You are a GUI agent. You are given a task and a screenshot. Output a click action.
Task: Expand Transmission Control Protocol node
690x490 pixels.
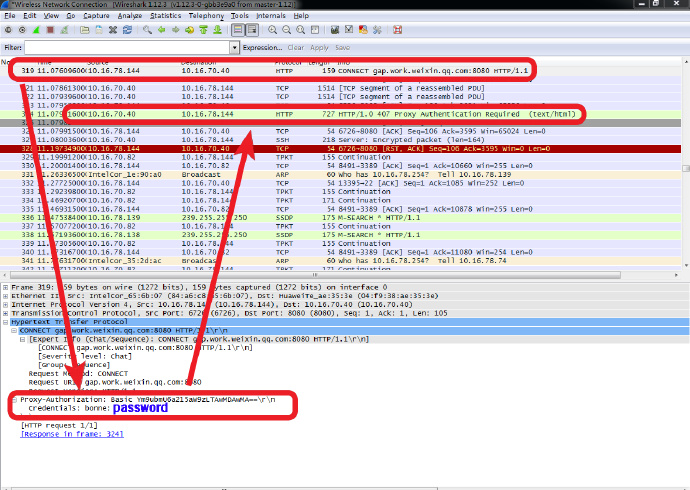[x=5, y=313]
